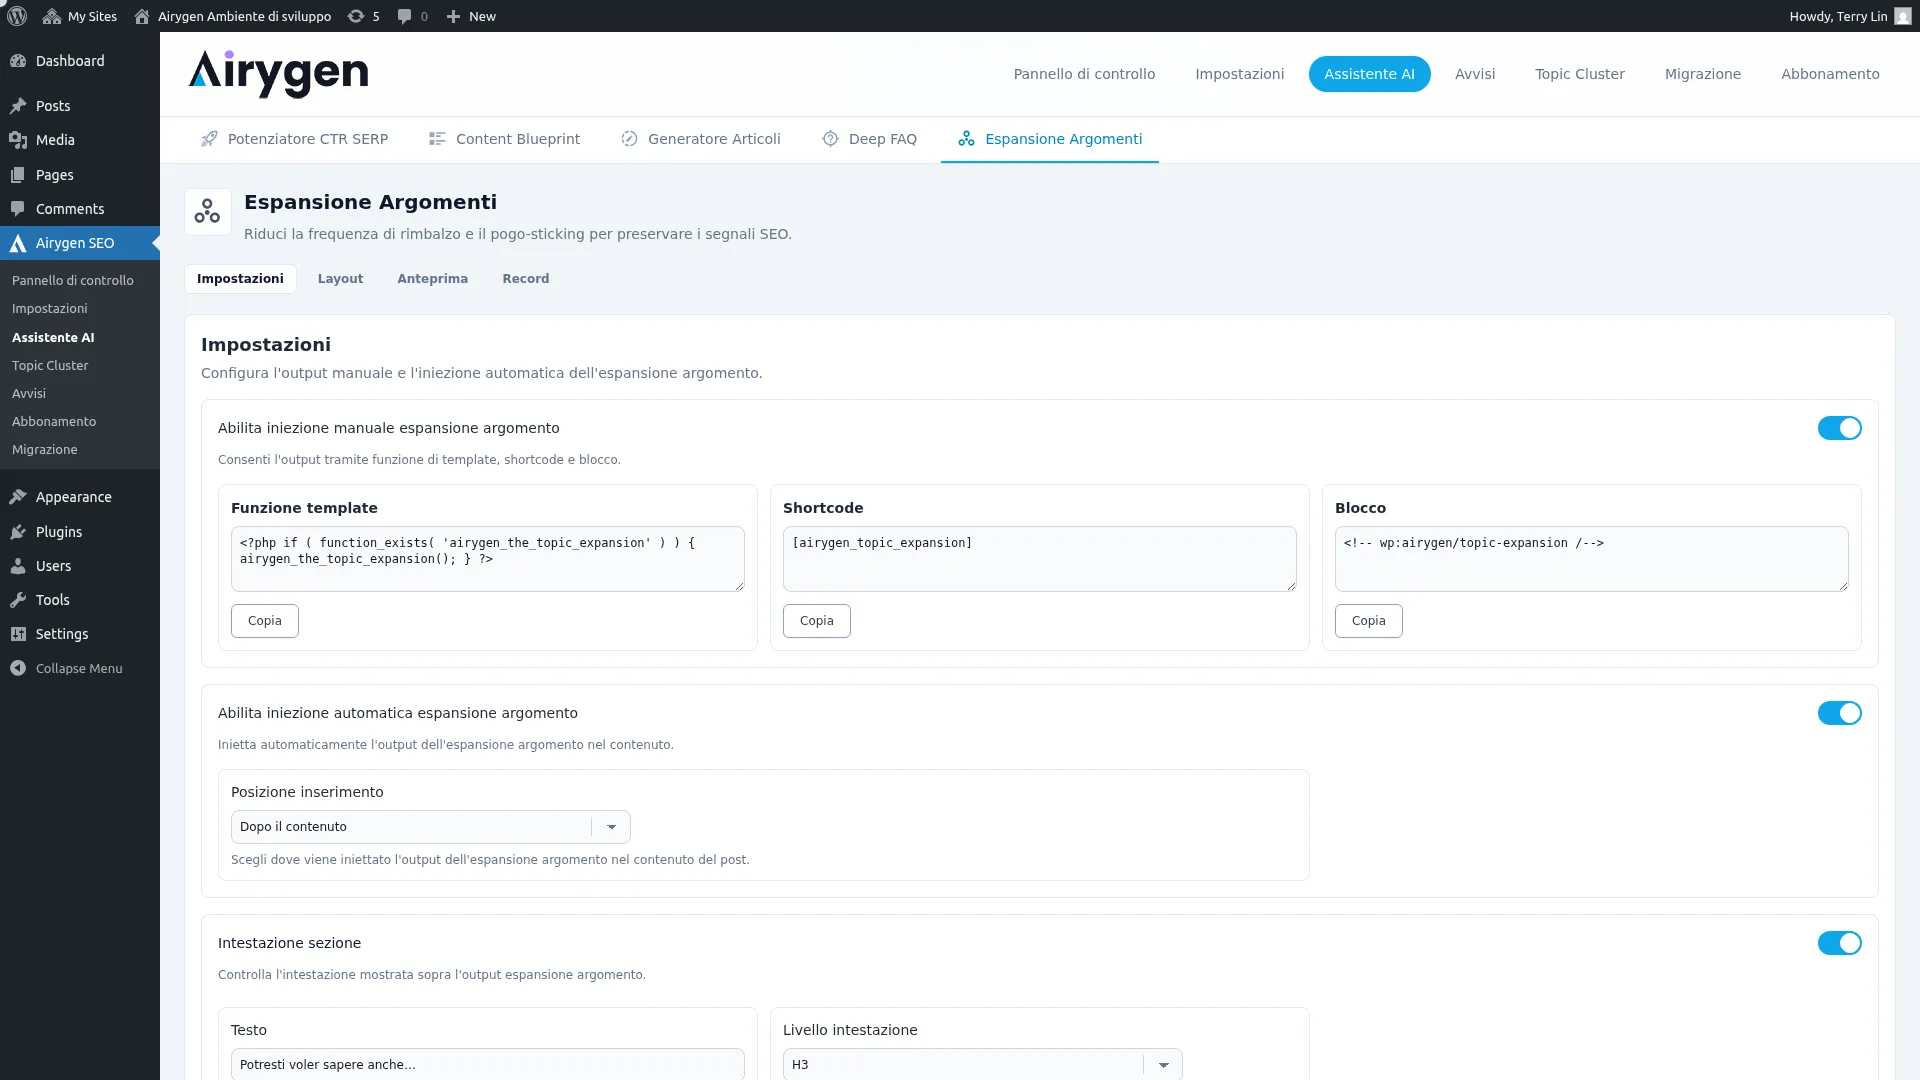This screenshot has height=1080, width=1920.
Task: Open Pannello di controllo in sidebar submenu
Action: pyautogui.click(x=73, y=281)
